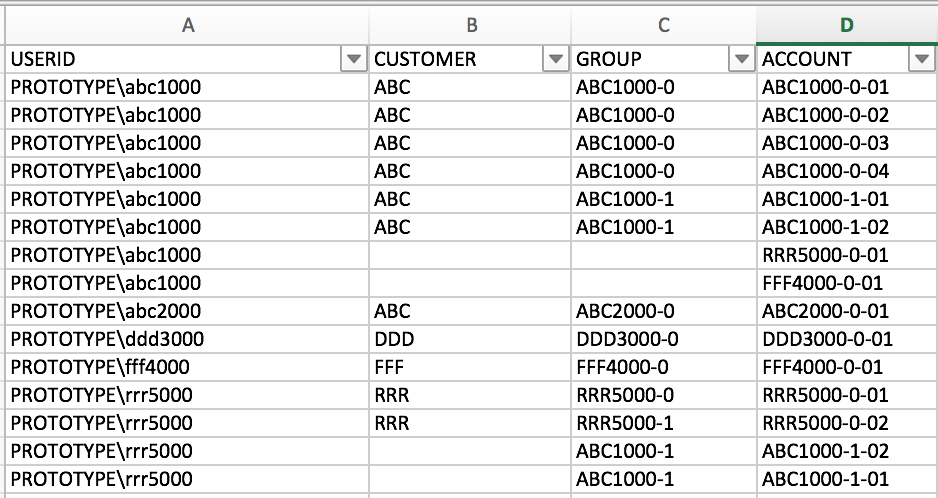Click the DDD customer cell
The height and width of the screenshot is (498, 938).
tap(393, 339)
